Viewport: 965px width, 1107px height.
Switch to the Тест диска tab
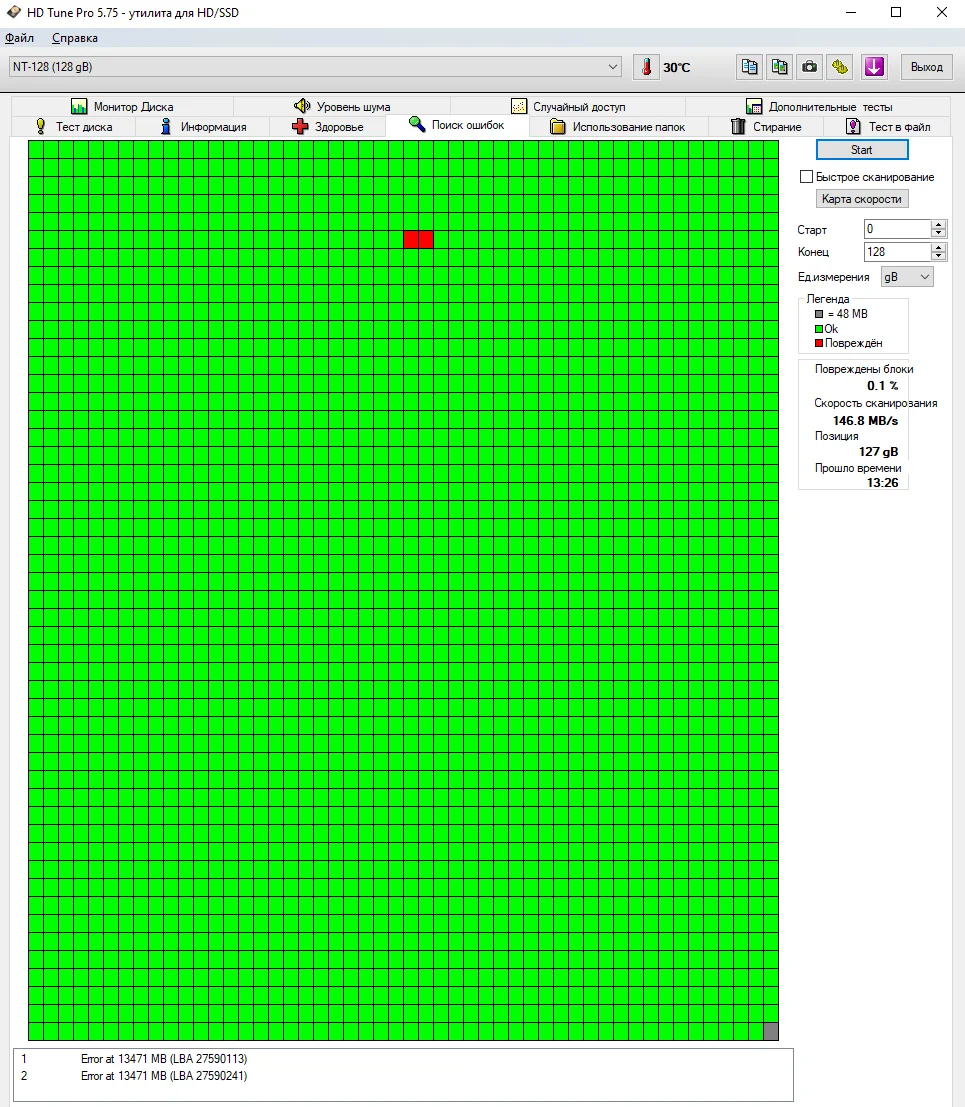(73, 126)
